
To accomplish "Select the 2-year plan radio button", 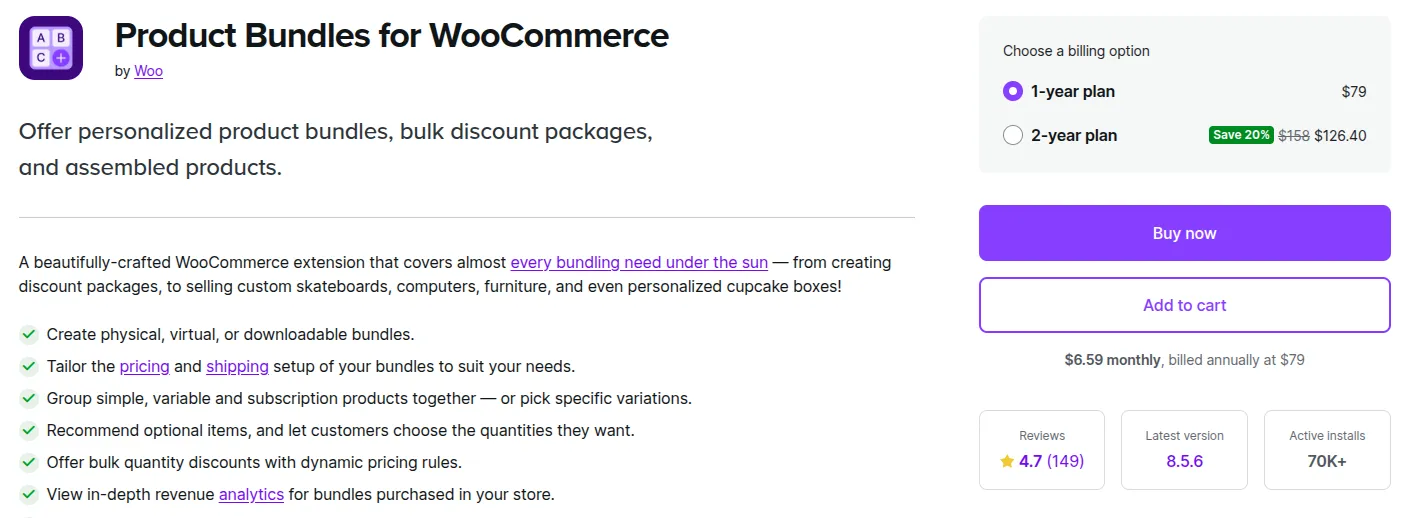I will tap(1012, 135).
